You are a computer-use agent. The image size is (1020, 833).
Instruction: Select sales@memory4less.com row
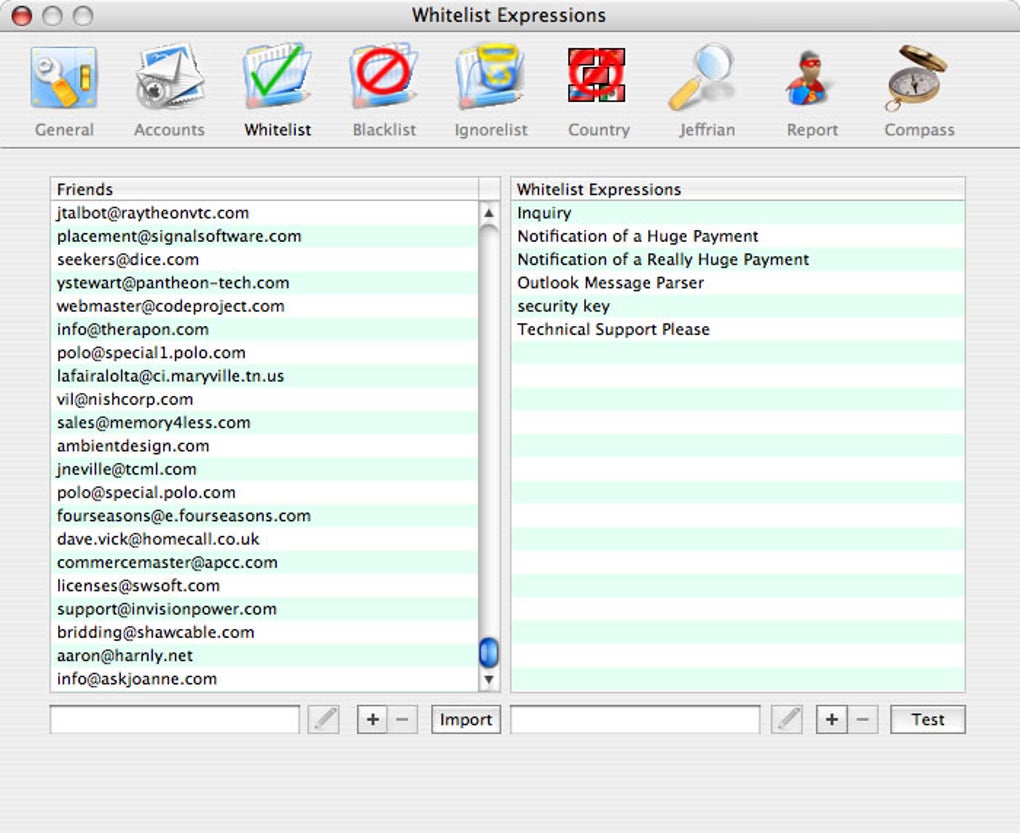[264, 423]
